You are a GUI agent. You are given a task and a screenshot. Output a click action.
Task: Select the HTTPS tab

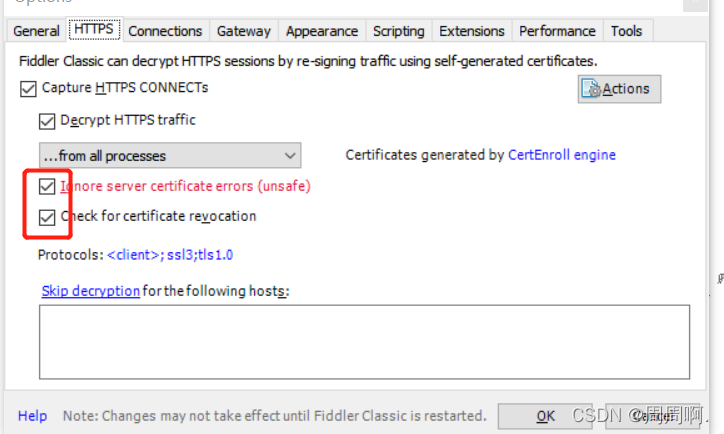pos(93,30)
